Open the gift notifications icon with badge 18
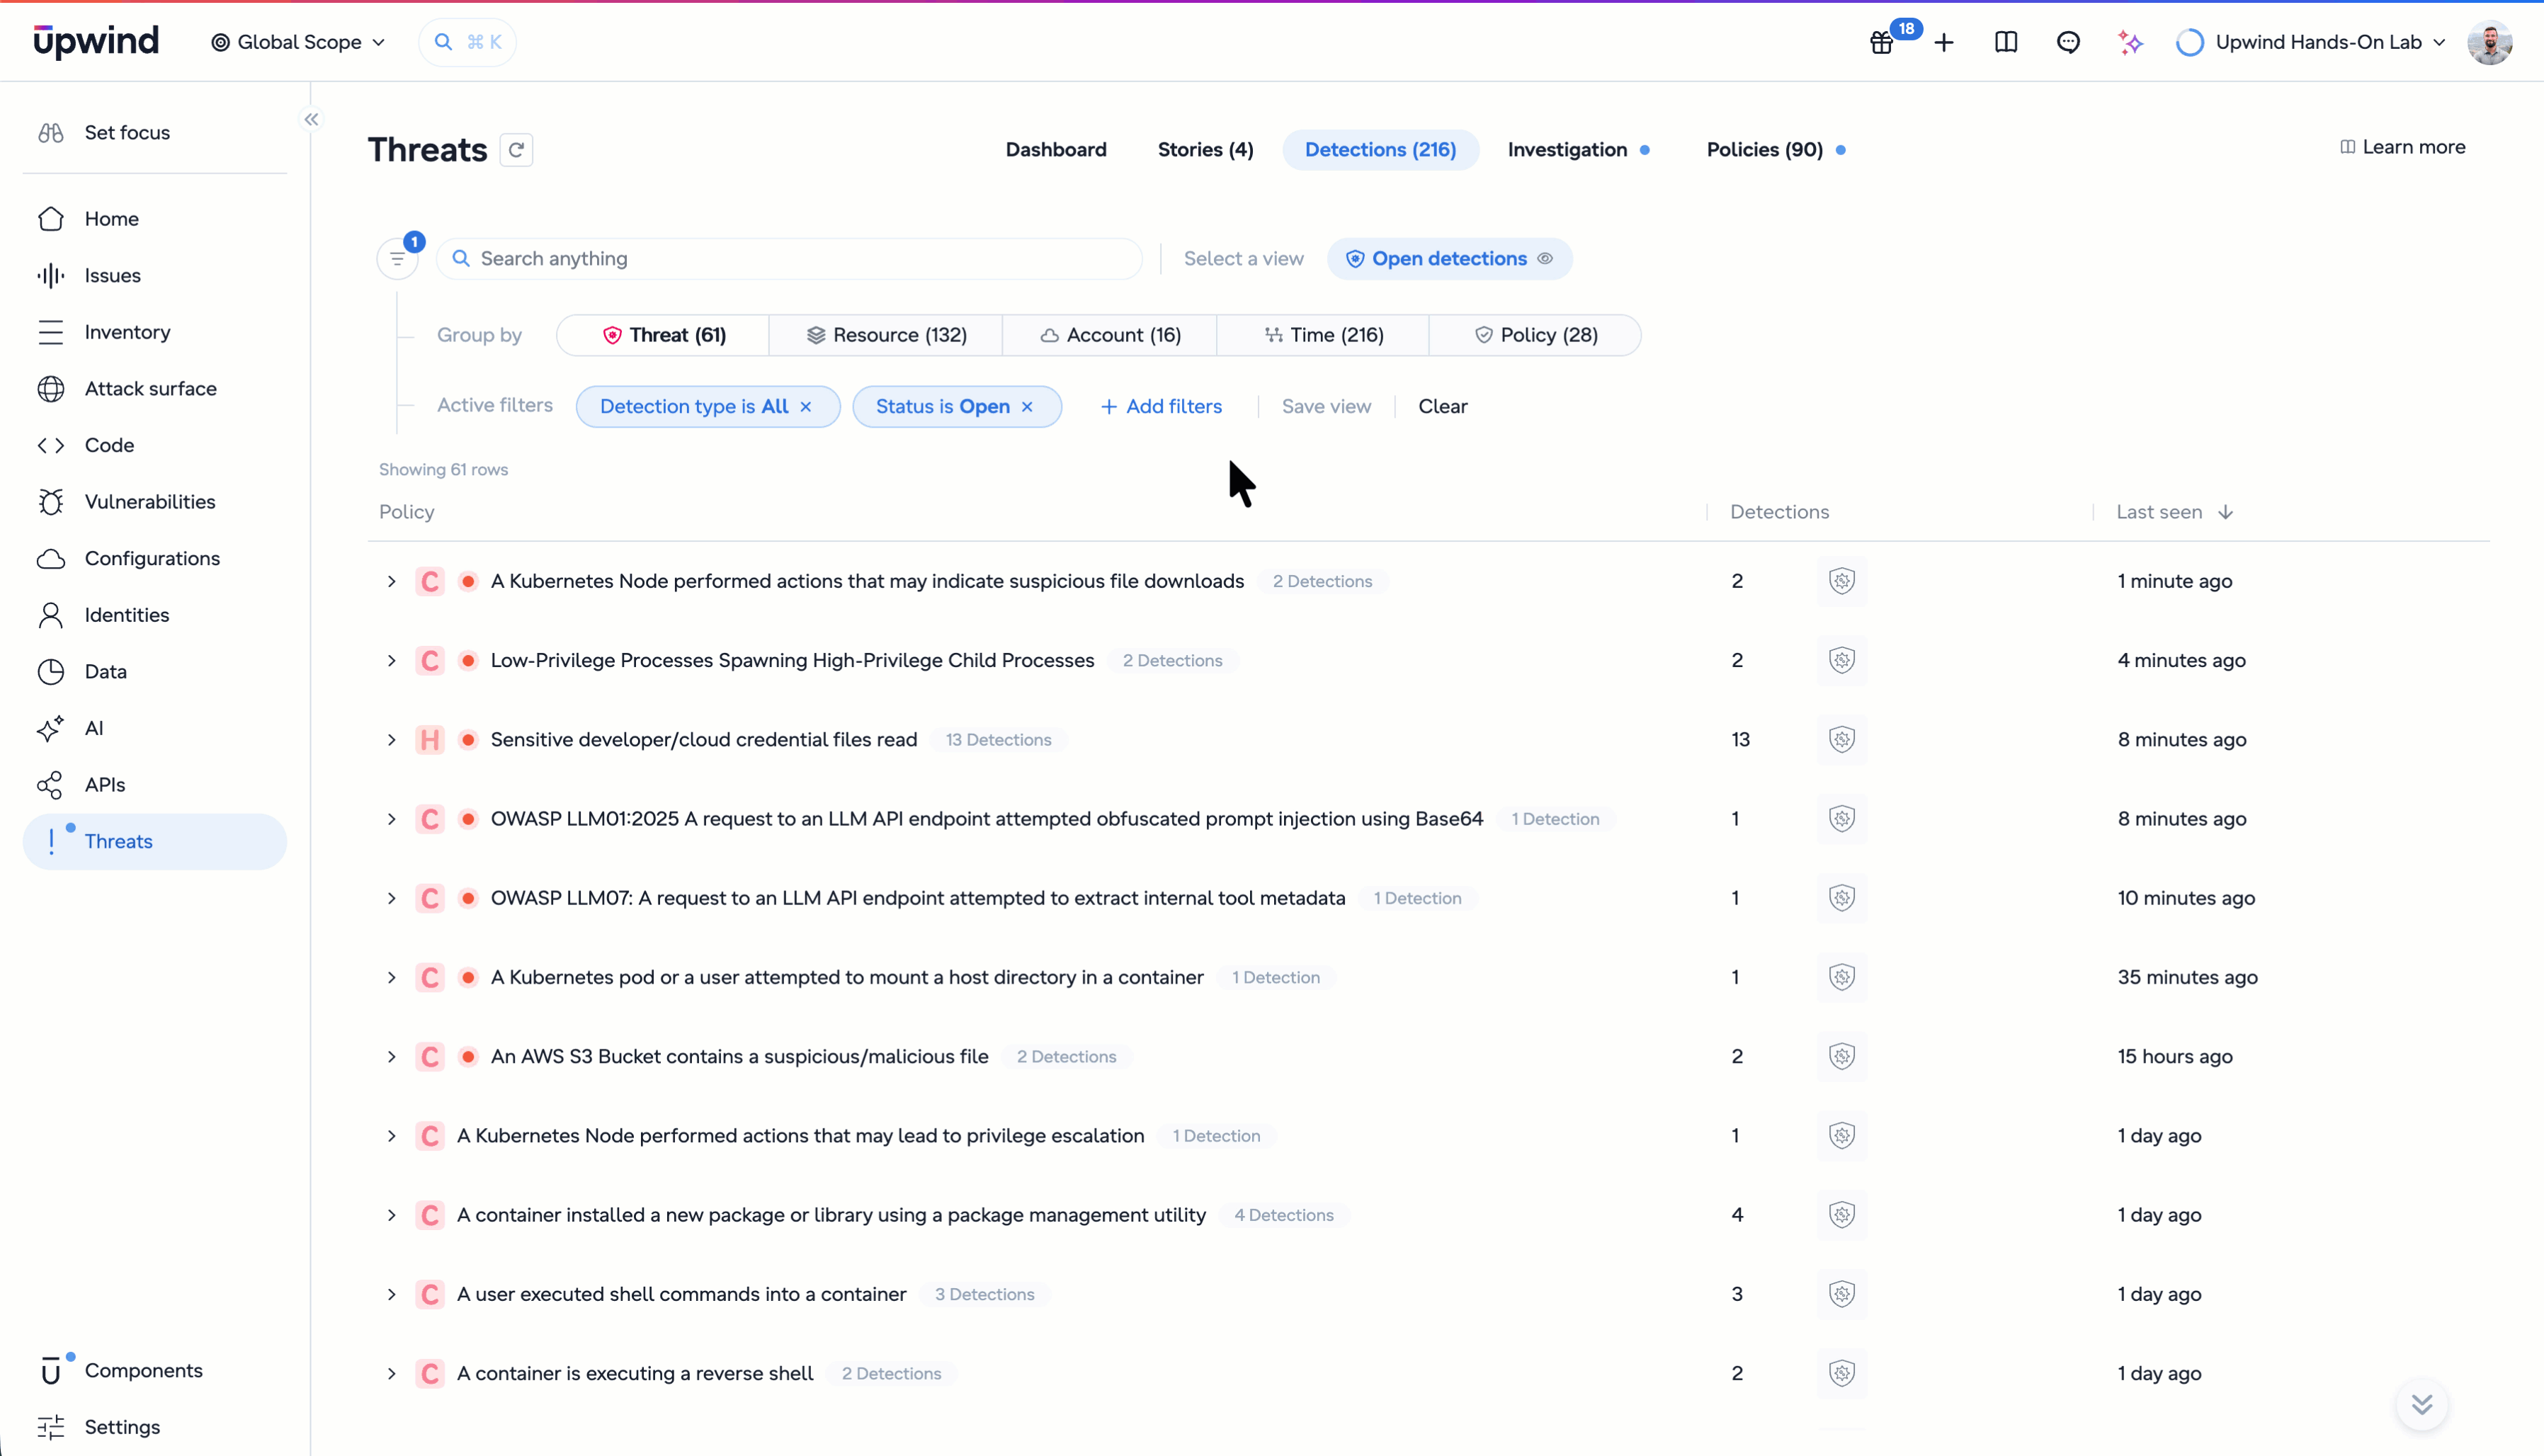Viewport: 2544px width, 1456px height. pyautogui.click(x=1883, y=42)
